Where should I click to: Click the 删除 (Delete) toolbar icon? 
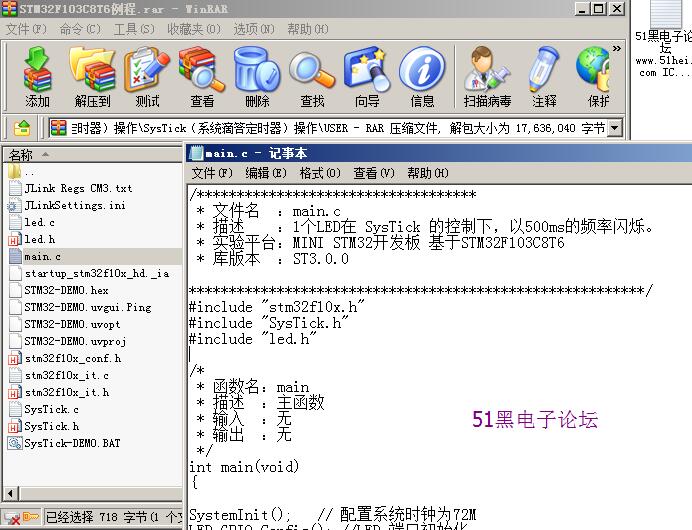click(257, 77)
